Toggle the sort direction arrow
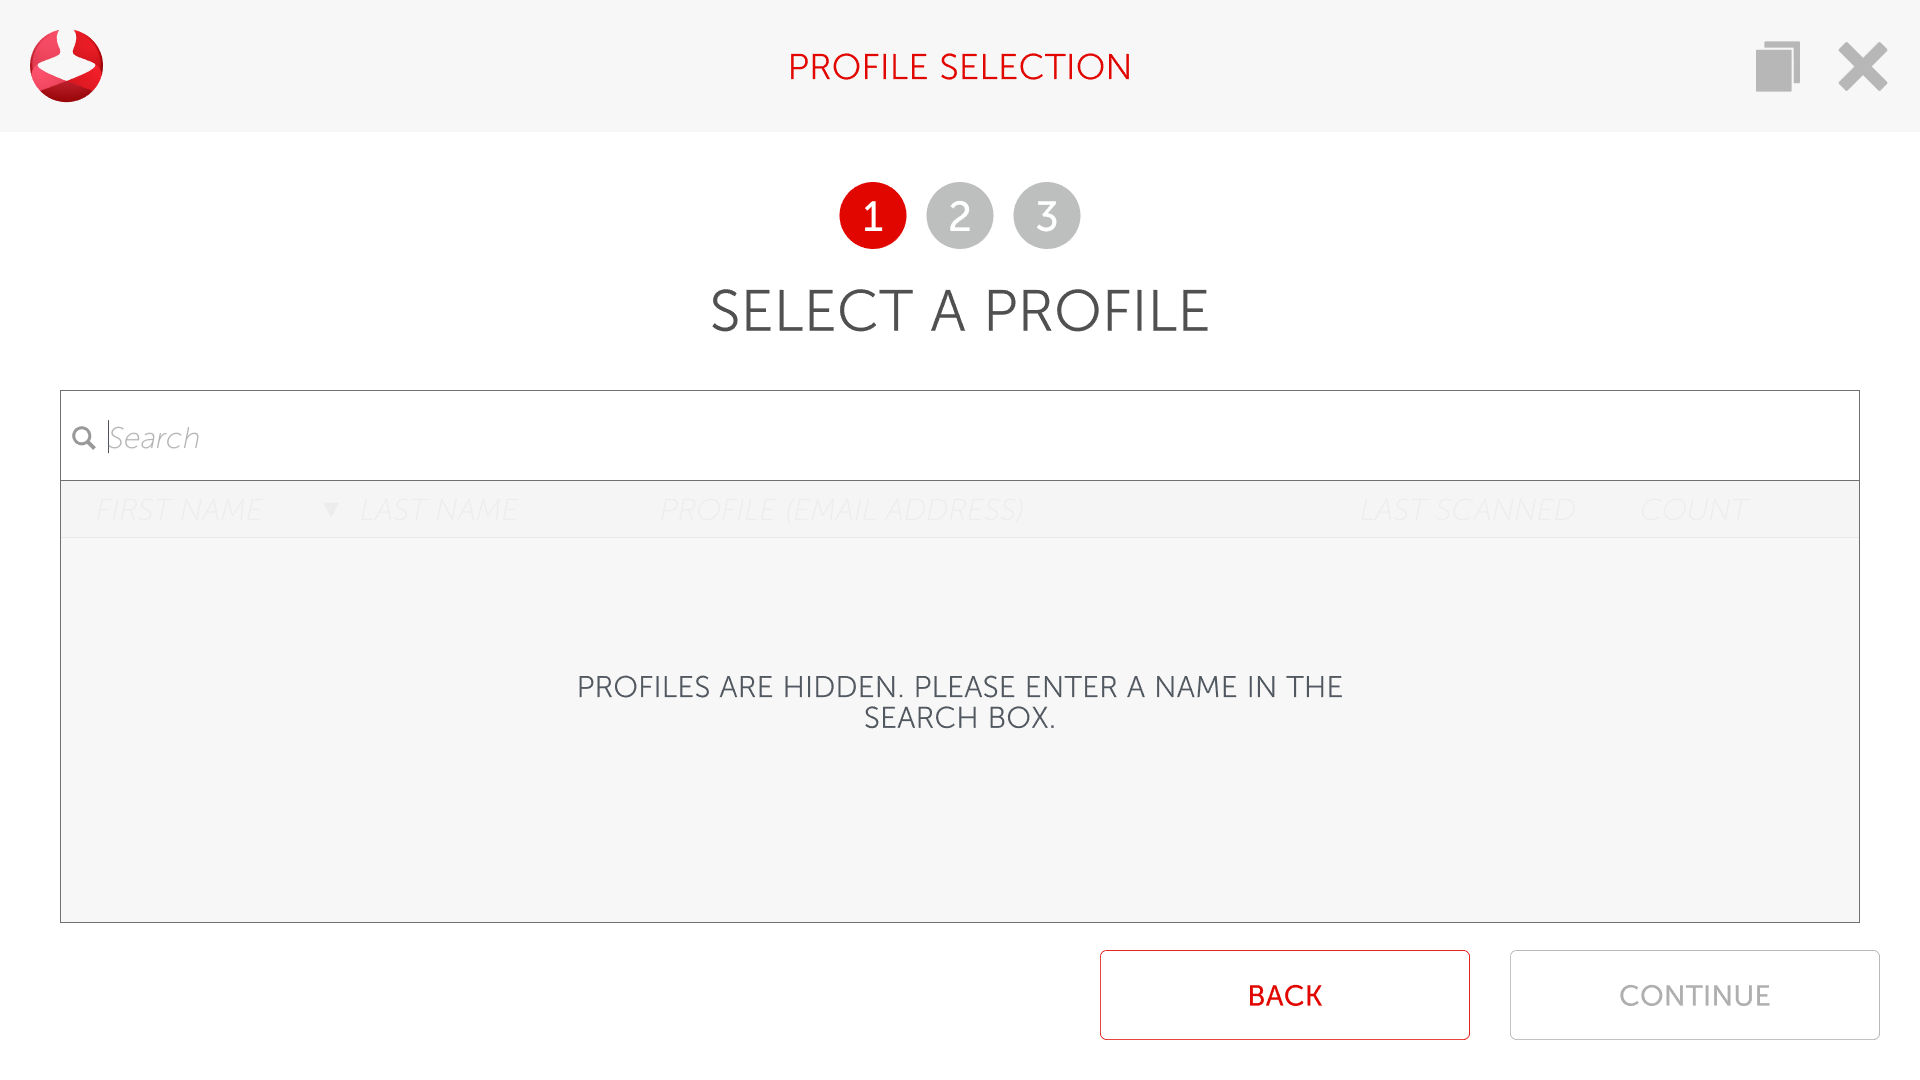This screenshot has height=1080, width=1920. tap(331, 510)
